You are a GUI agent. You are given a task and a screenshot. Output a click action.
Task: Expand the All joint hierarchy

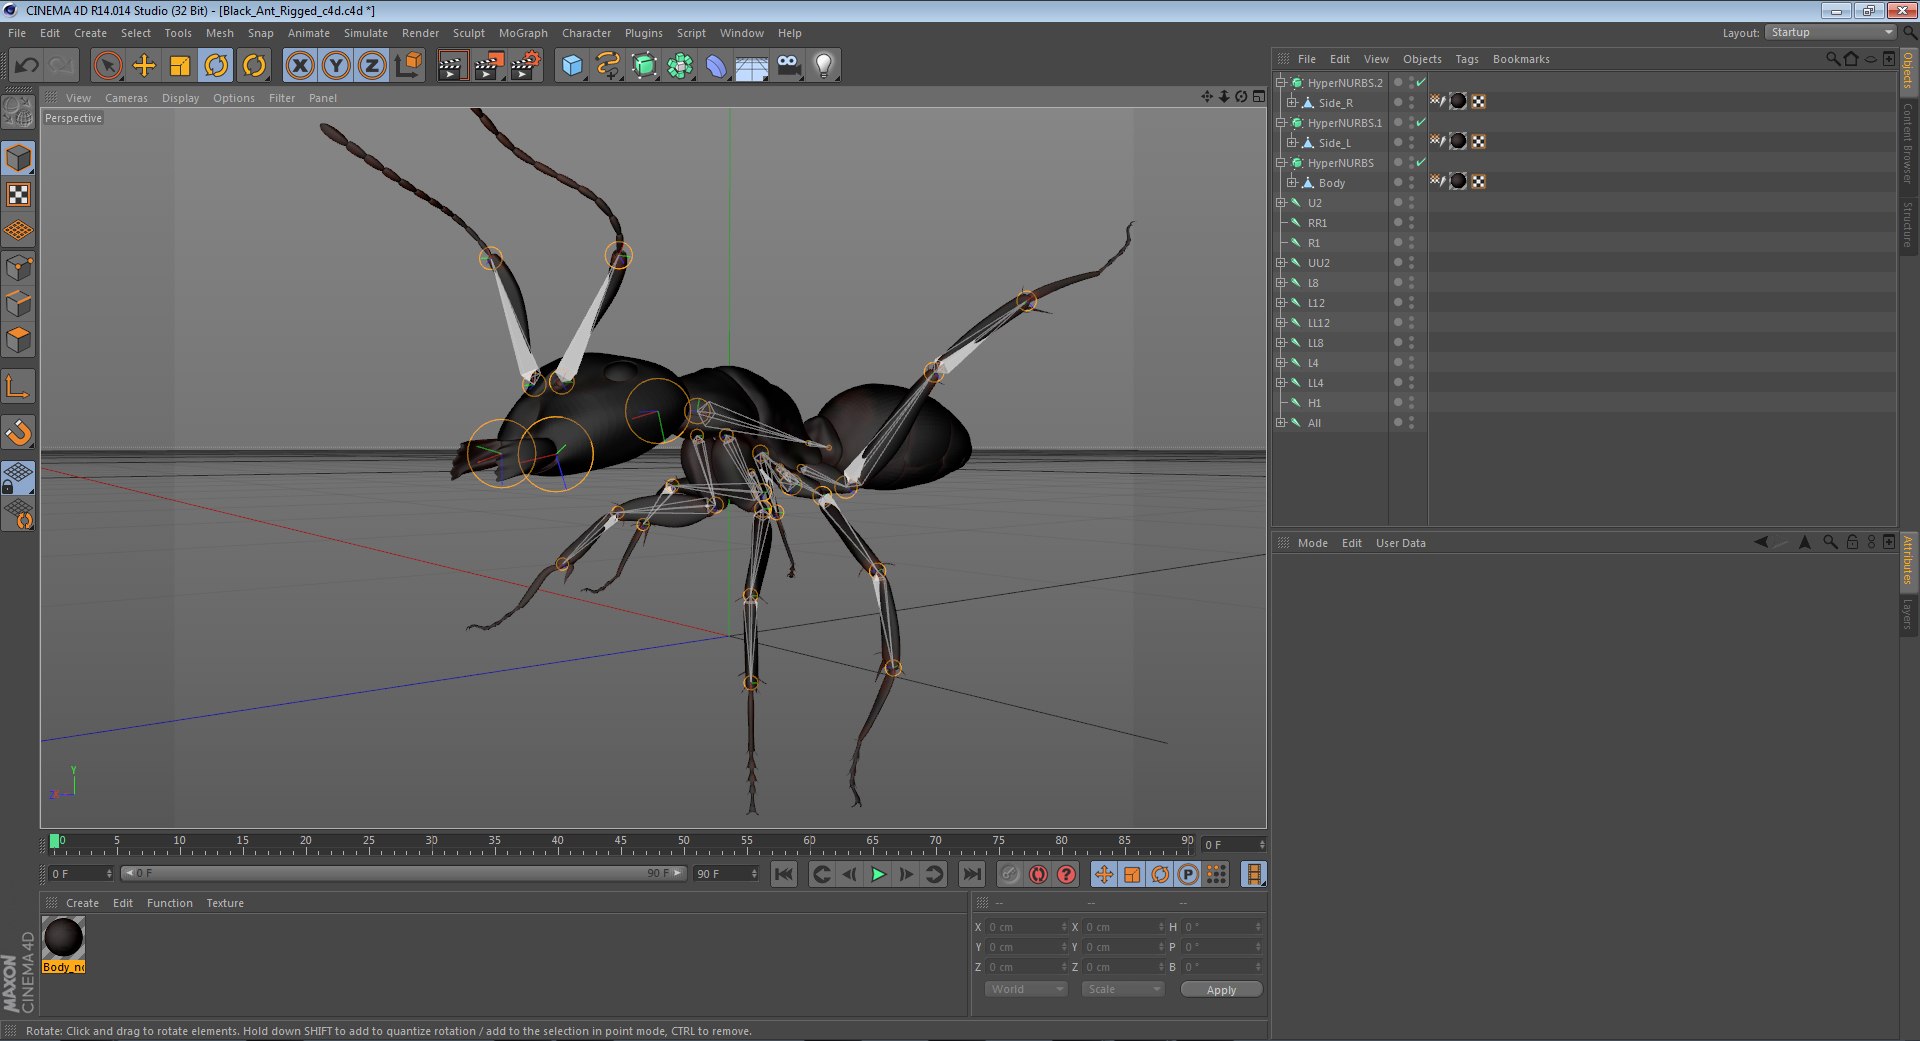click(x=1280, y=422)
